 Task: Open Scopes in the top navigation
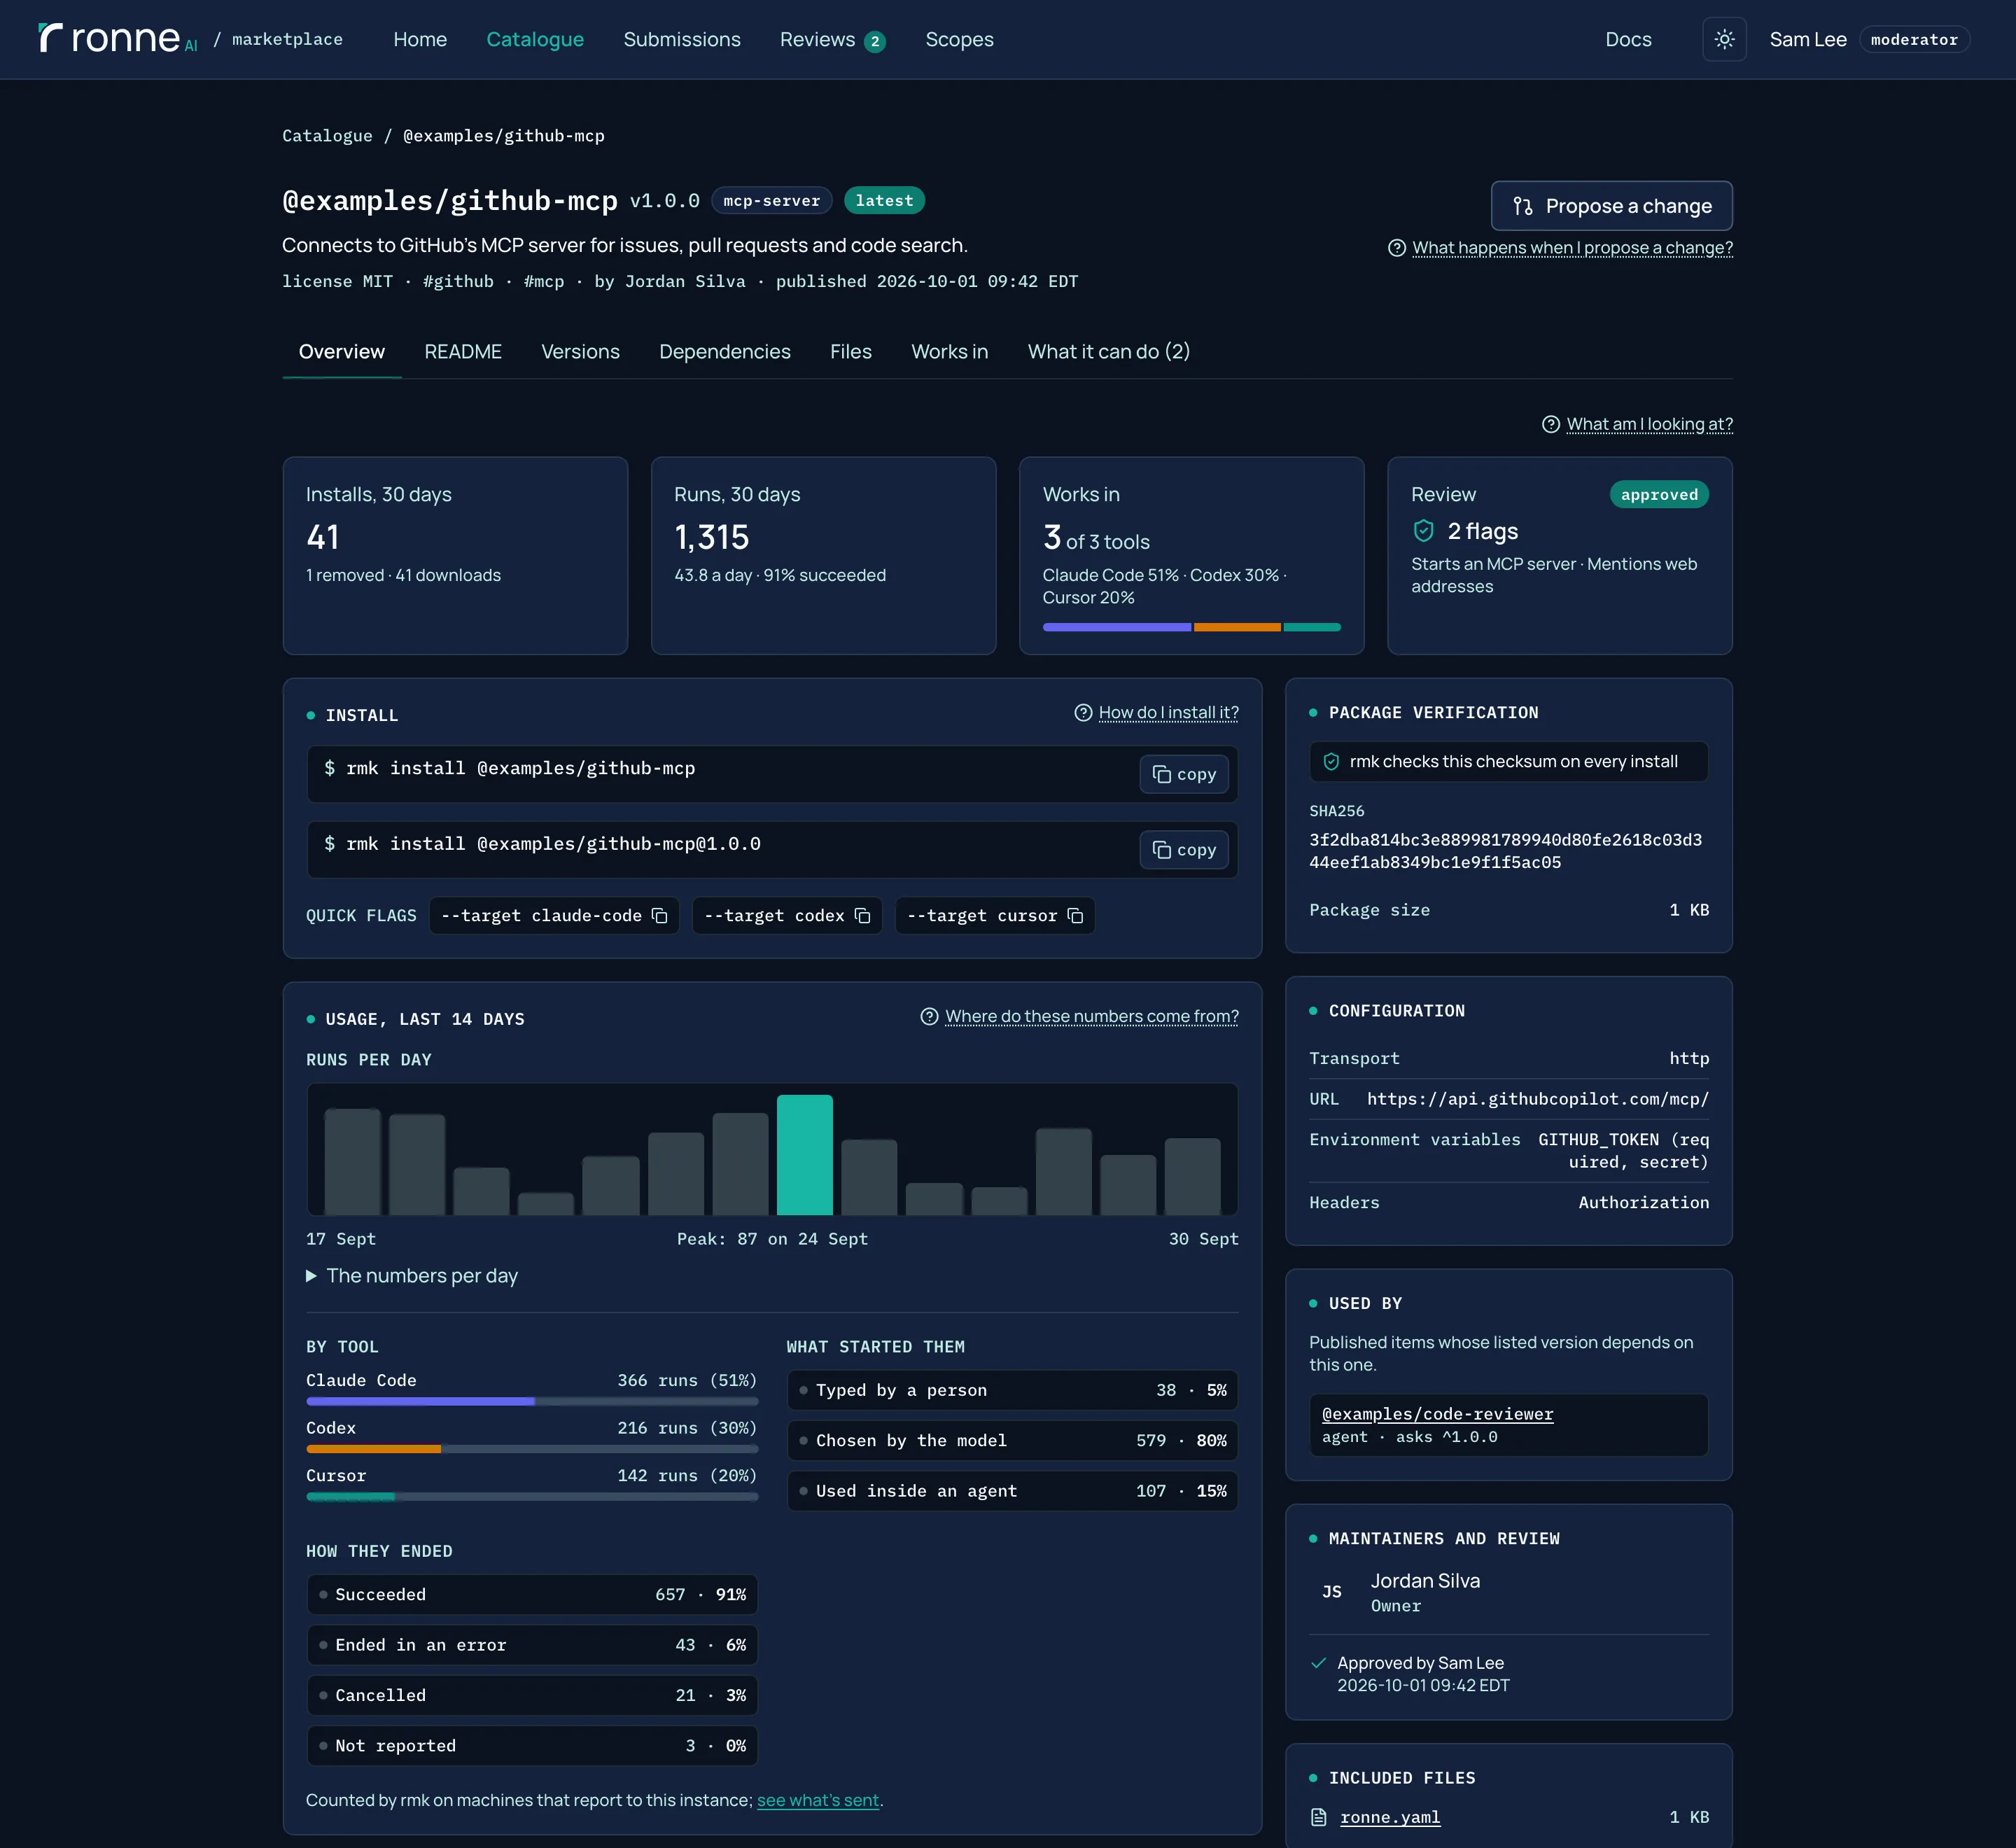(959, 39)
